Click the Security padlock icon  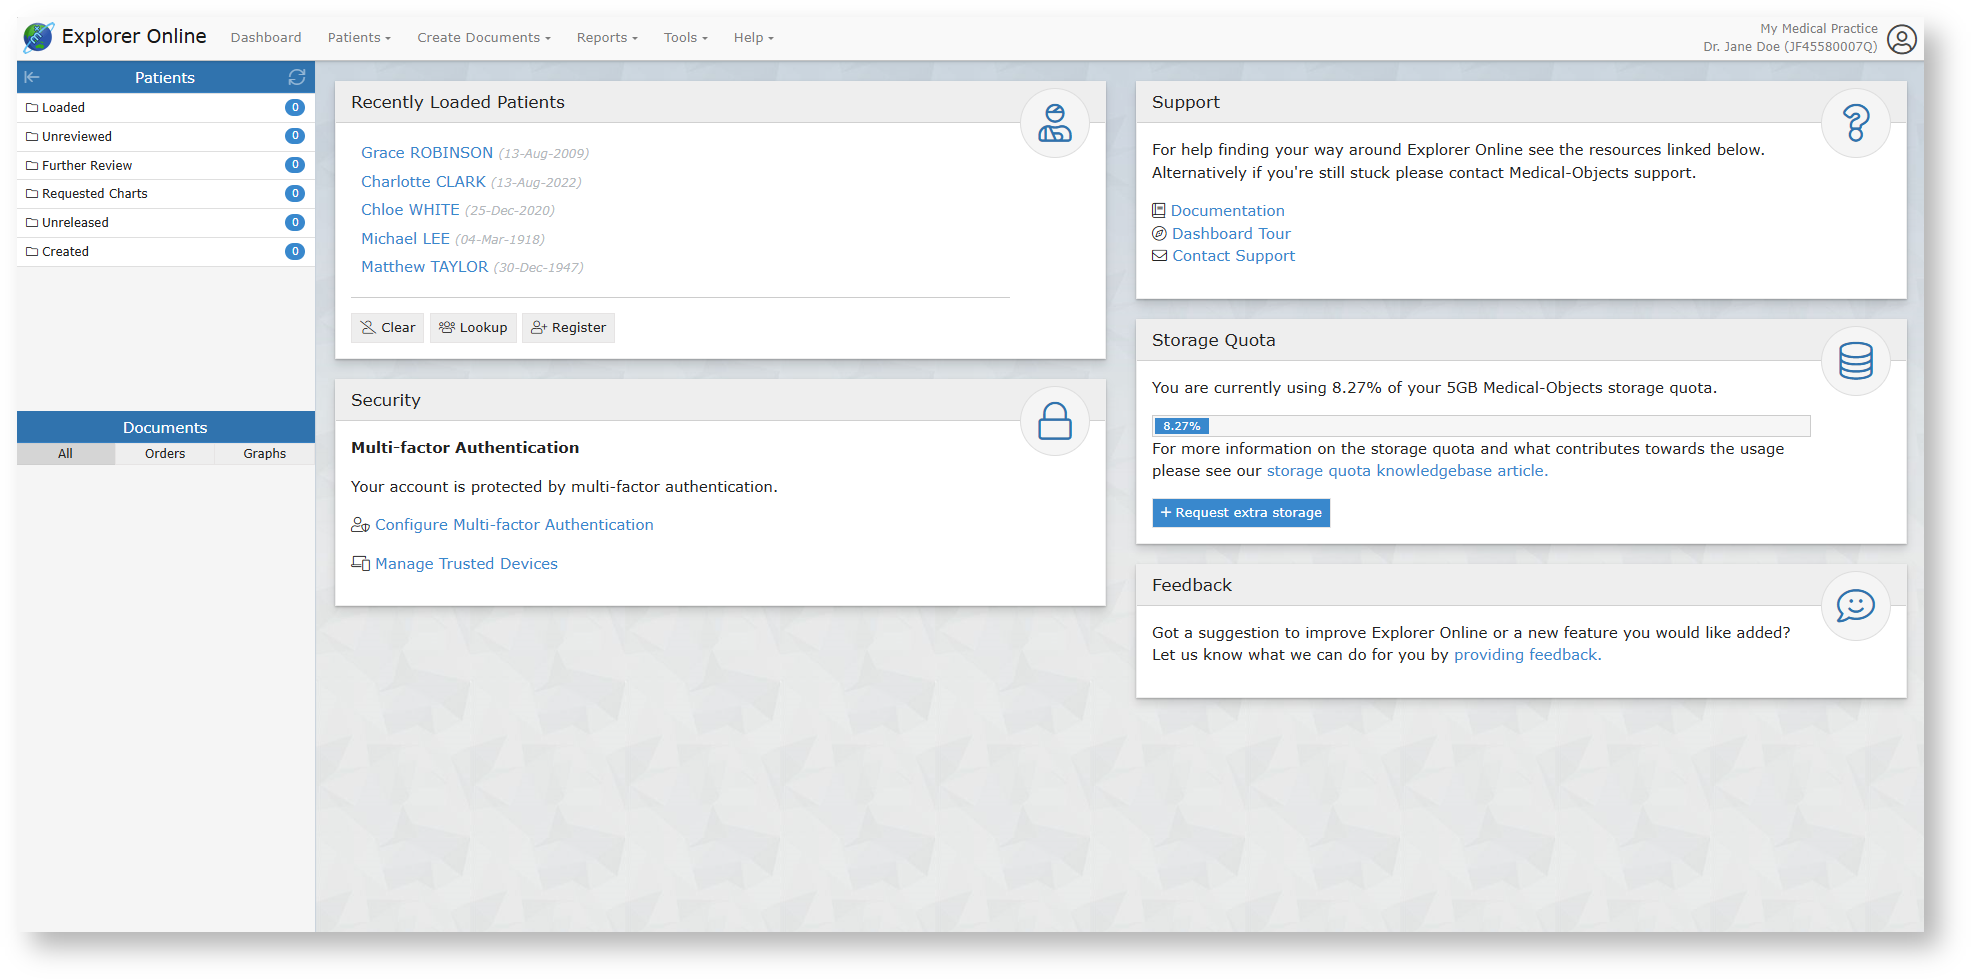click(1054, 421)
